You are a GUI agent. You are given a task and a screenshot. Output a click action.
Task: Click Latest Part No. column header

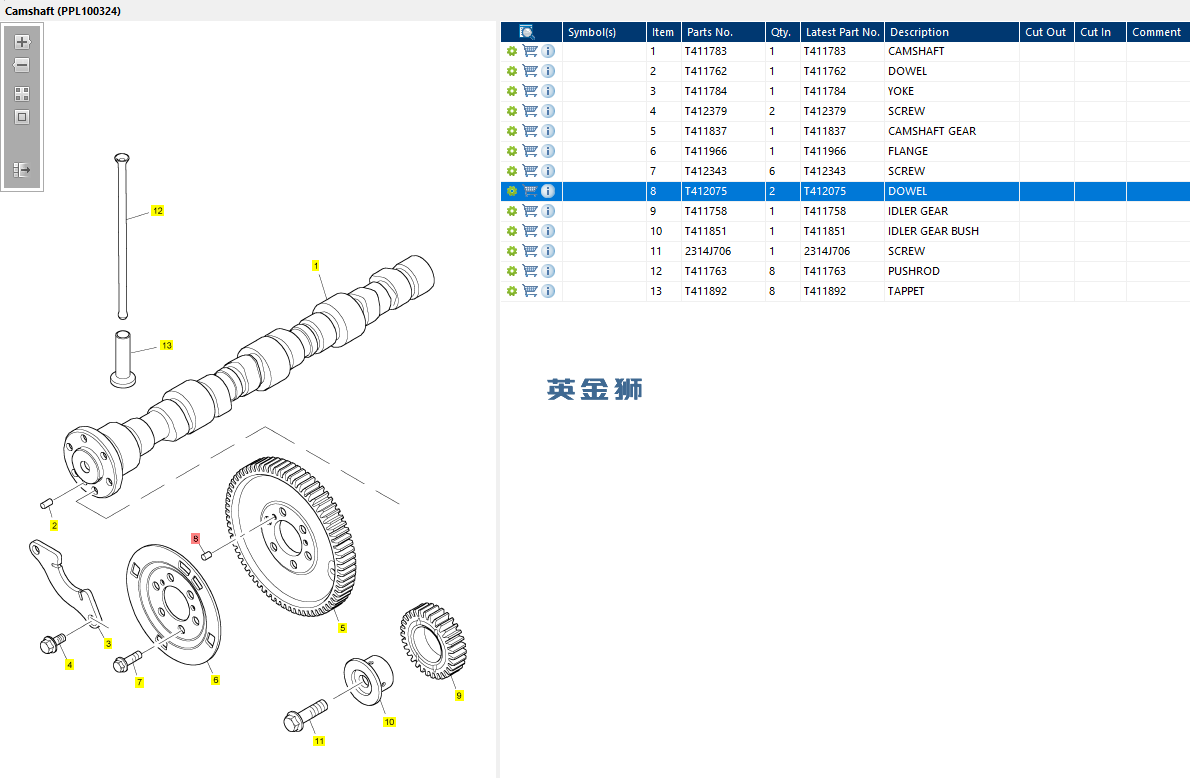tap(842, 32)
